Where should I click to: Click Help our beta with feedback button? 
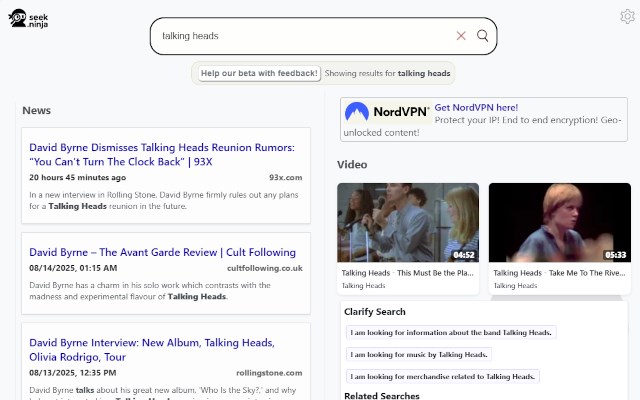[259, 73]
